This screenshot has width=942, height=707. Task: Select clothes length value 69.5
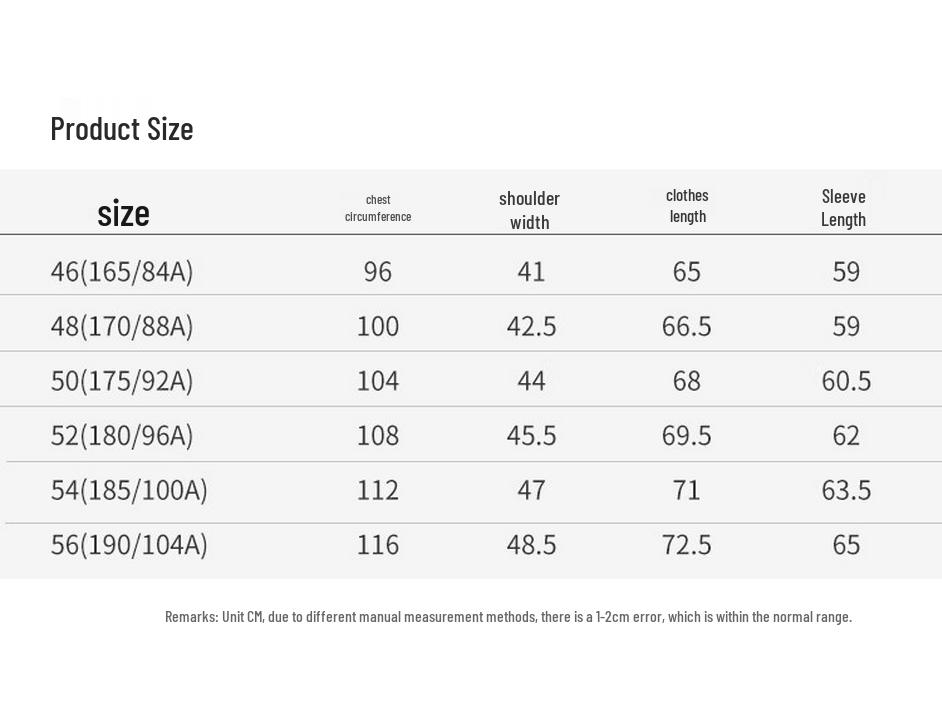click(686, 436)
